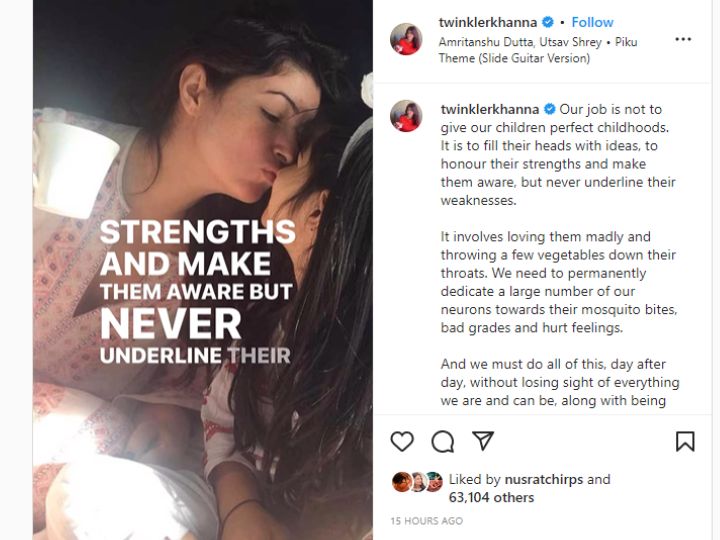This screenshot has height=540, width=720.
Task: Click the post video showing strengths text
Action: 202,270
